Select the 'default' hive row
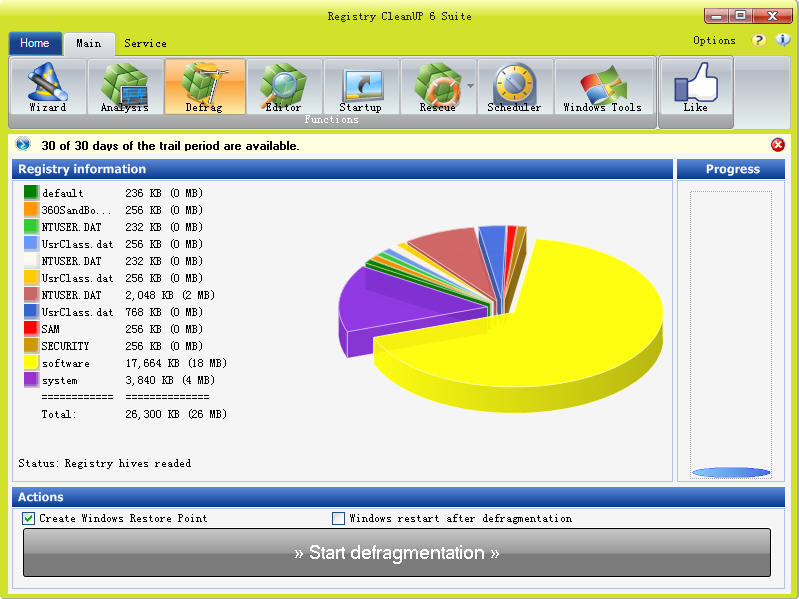Image resolution: width=799 pixels, height=599 pixels. point(113,193)
